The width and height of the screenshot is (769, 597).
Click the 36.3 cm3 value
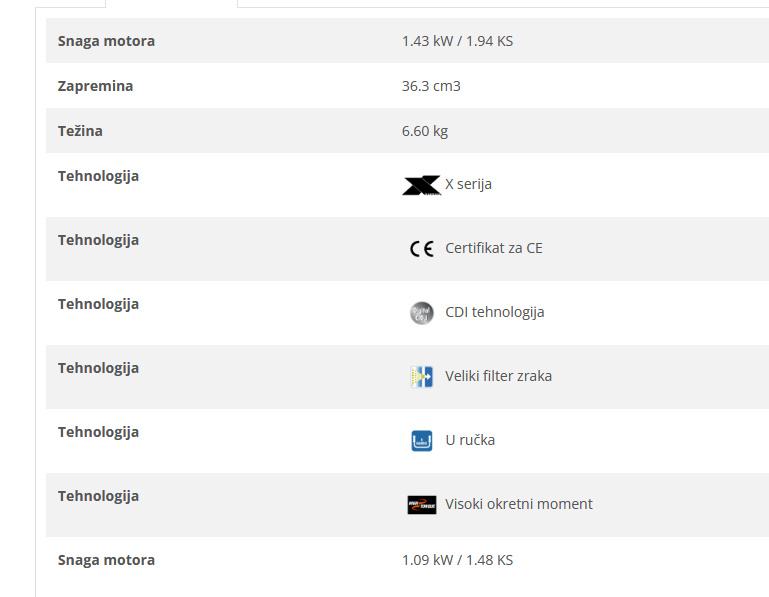click(x=431, y=86)
